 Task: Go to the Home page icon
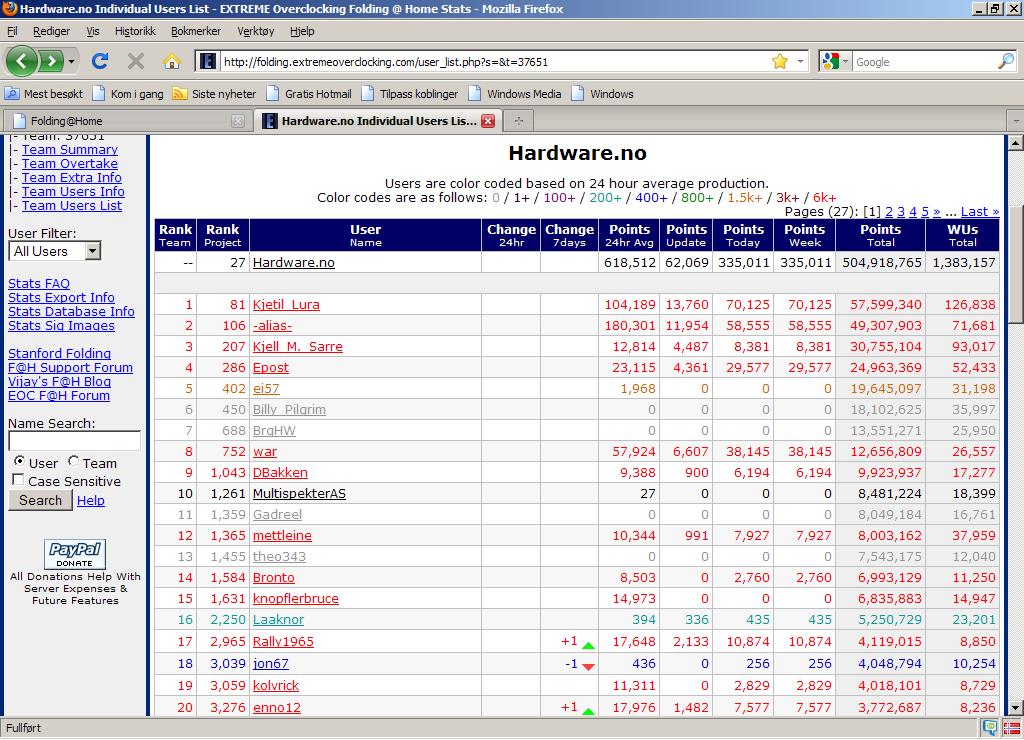(x=172, y=62)
